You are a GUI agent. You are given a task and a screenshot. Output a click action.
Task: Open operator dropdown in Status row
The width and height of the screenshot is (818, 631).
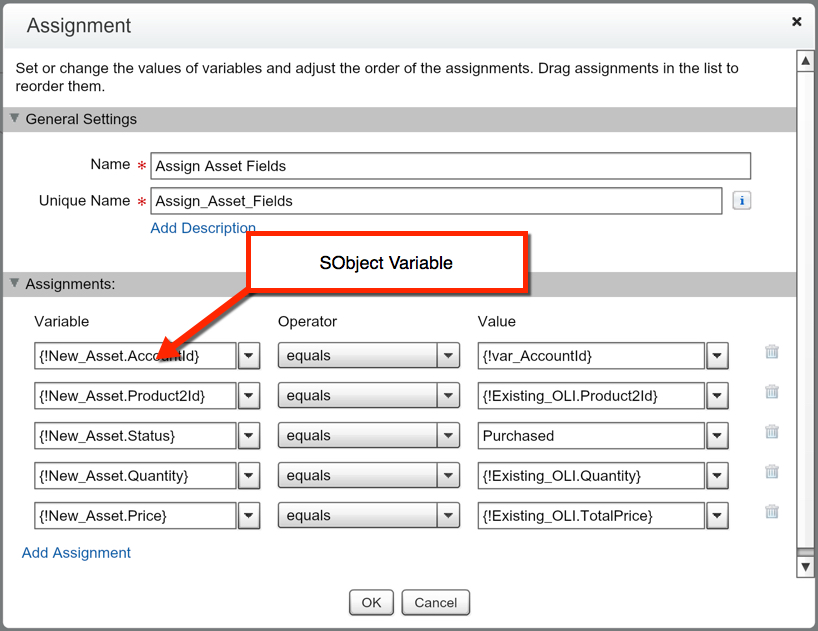(449, 436)
